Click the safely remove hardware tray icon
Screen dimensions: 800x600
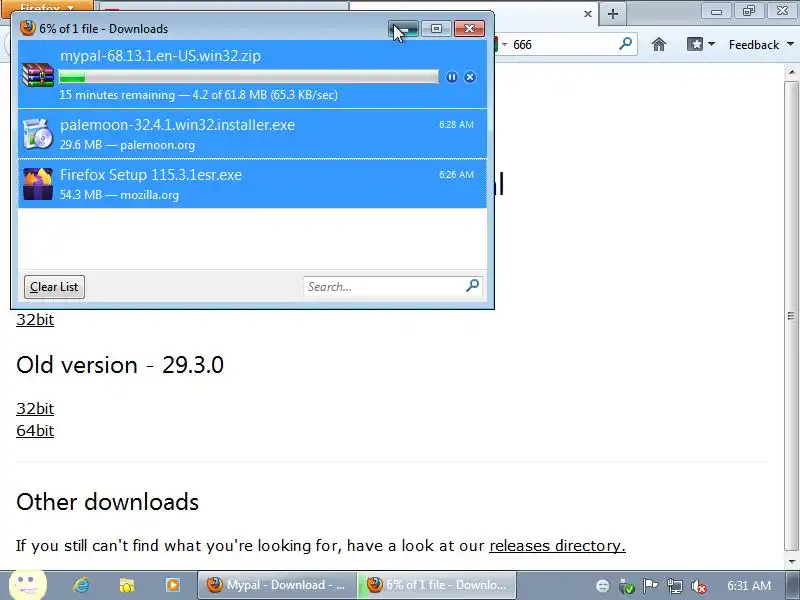coord(627,586)
